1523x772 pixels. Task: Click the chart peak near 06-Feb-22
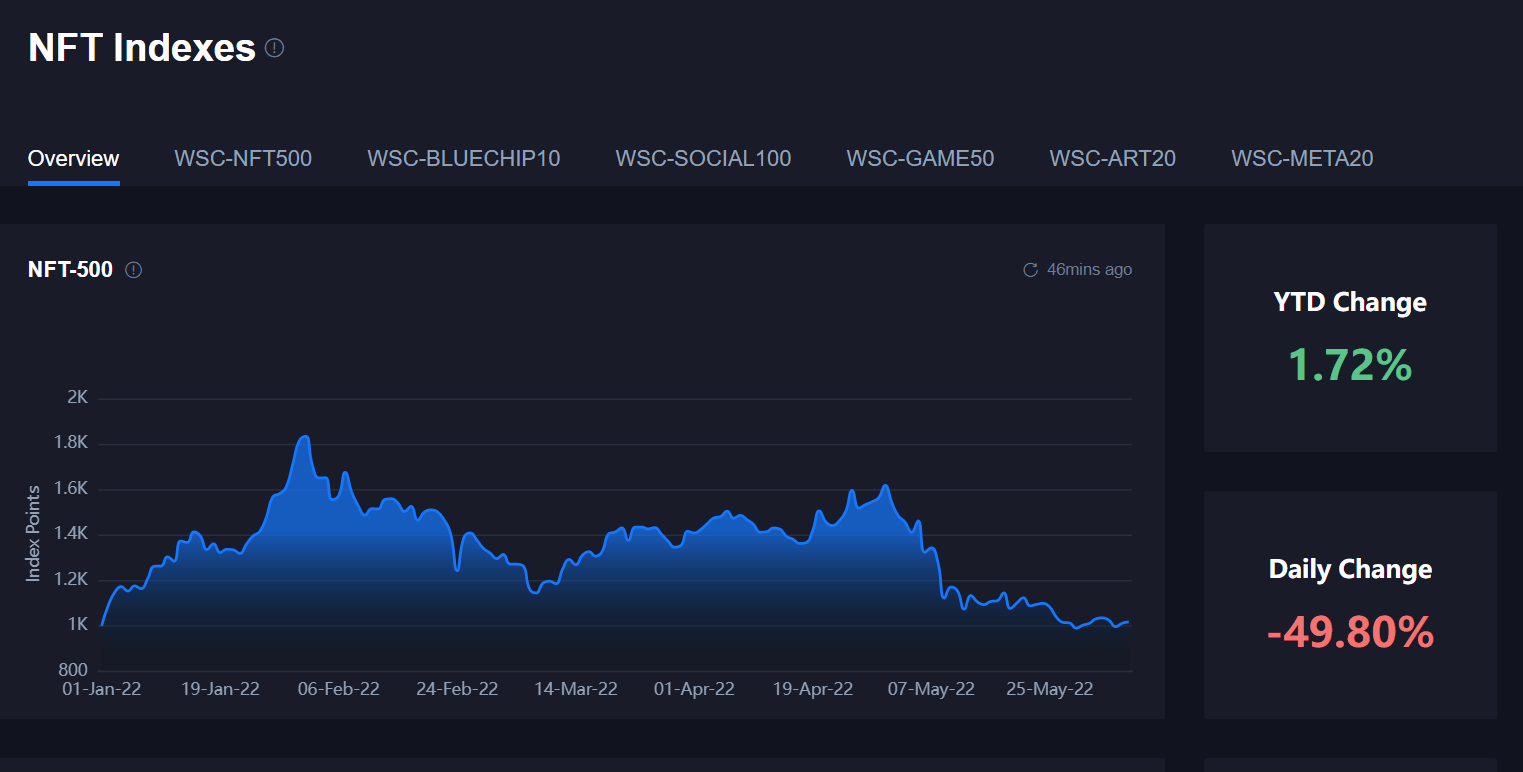[305, 438]
